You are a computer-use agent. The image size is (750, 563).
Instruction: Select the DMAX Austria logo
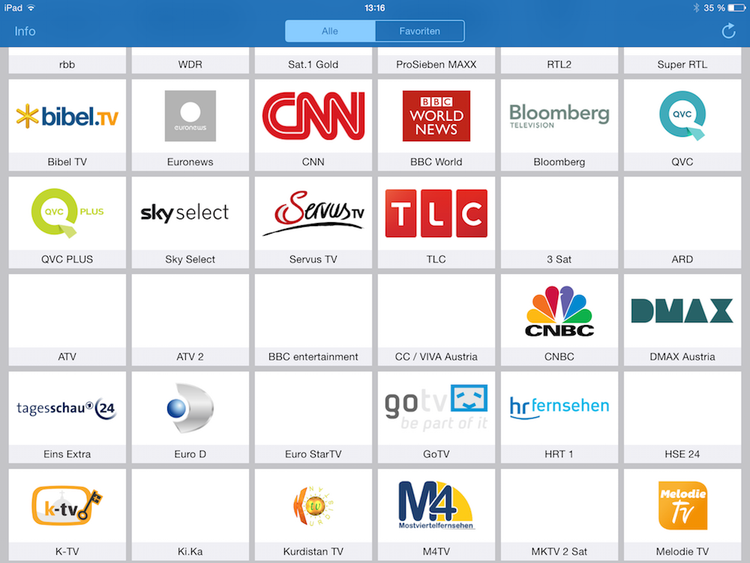tap(682, 311)
